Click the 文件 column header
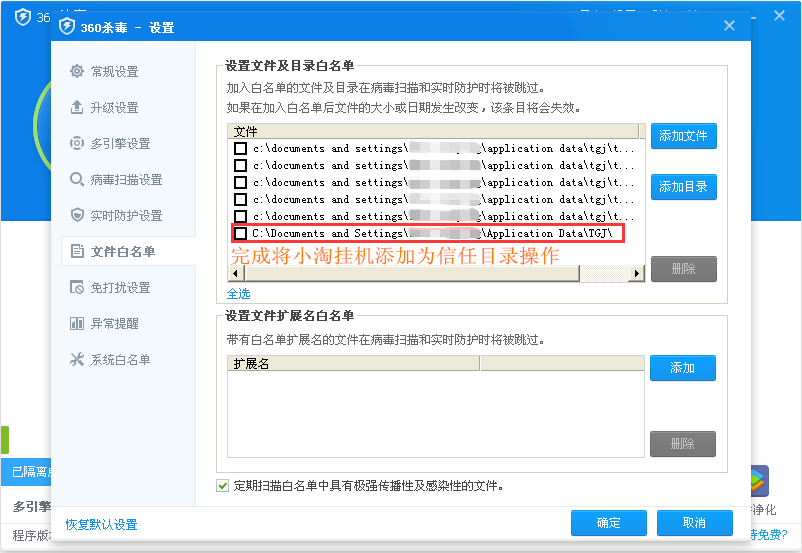The image size is (802, 553). (x=434, y=131)
